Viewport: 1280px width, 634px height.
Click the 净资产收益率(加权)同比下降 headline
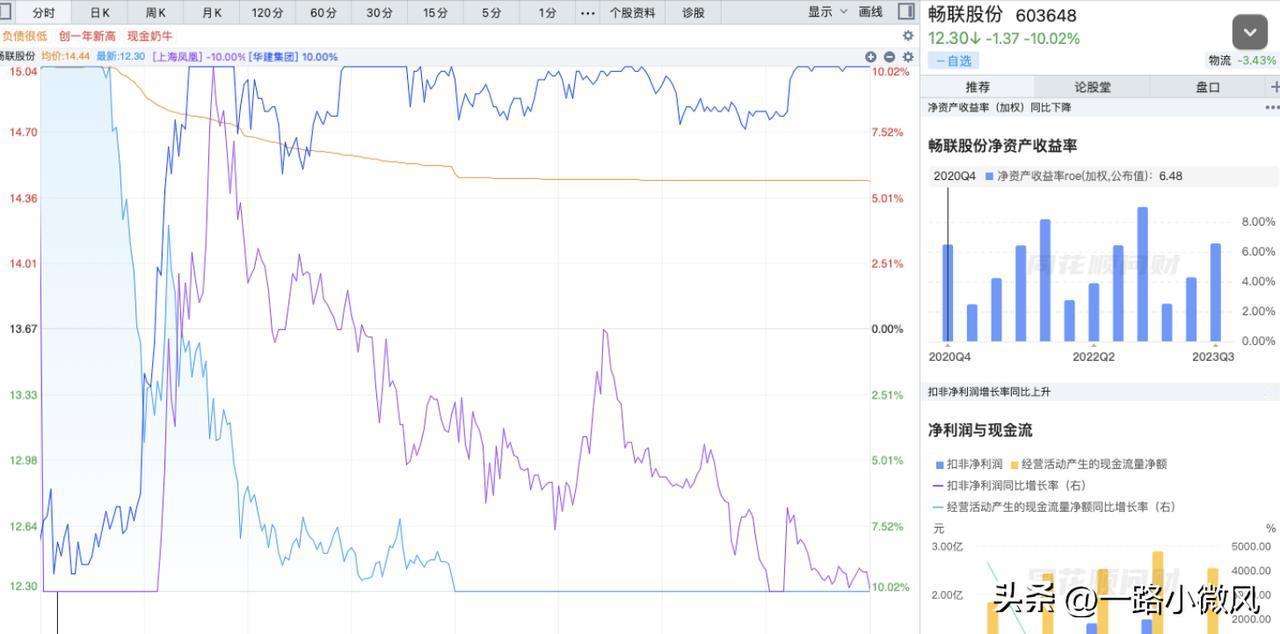tap(999, 108)
